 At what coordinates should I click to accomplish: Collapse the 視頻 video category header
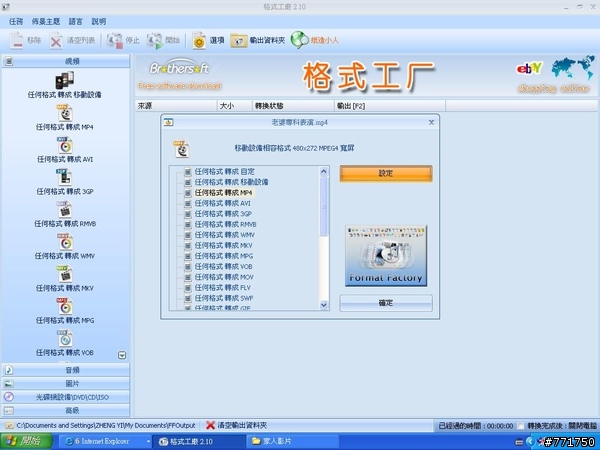(65, 61)
